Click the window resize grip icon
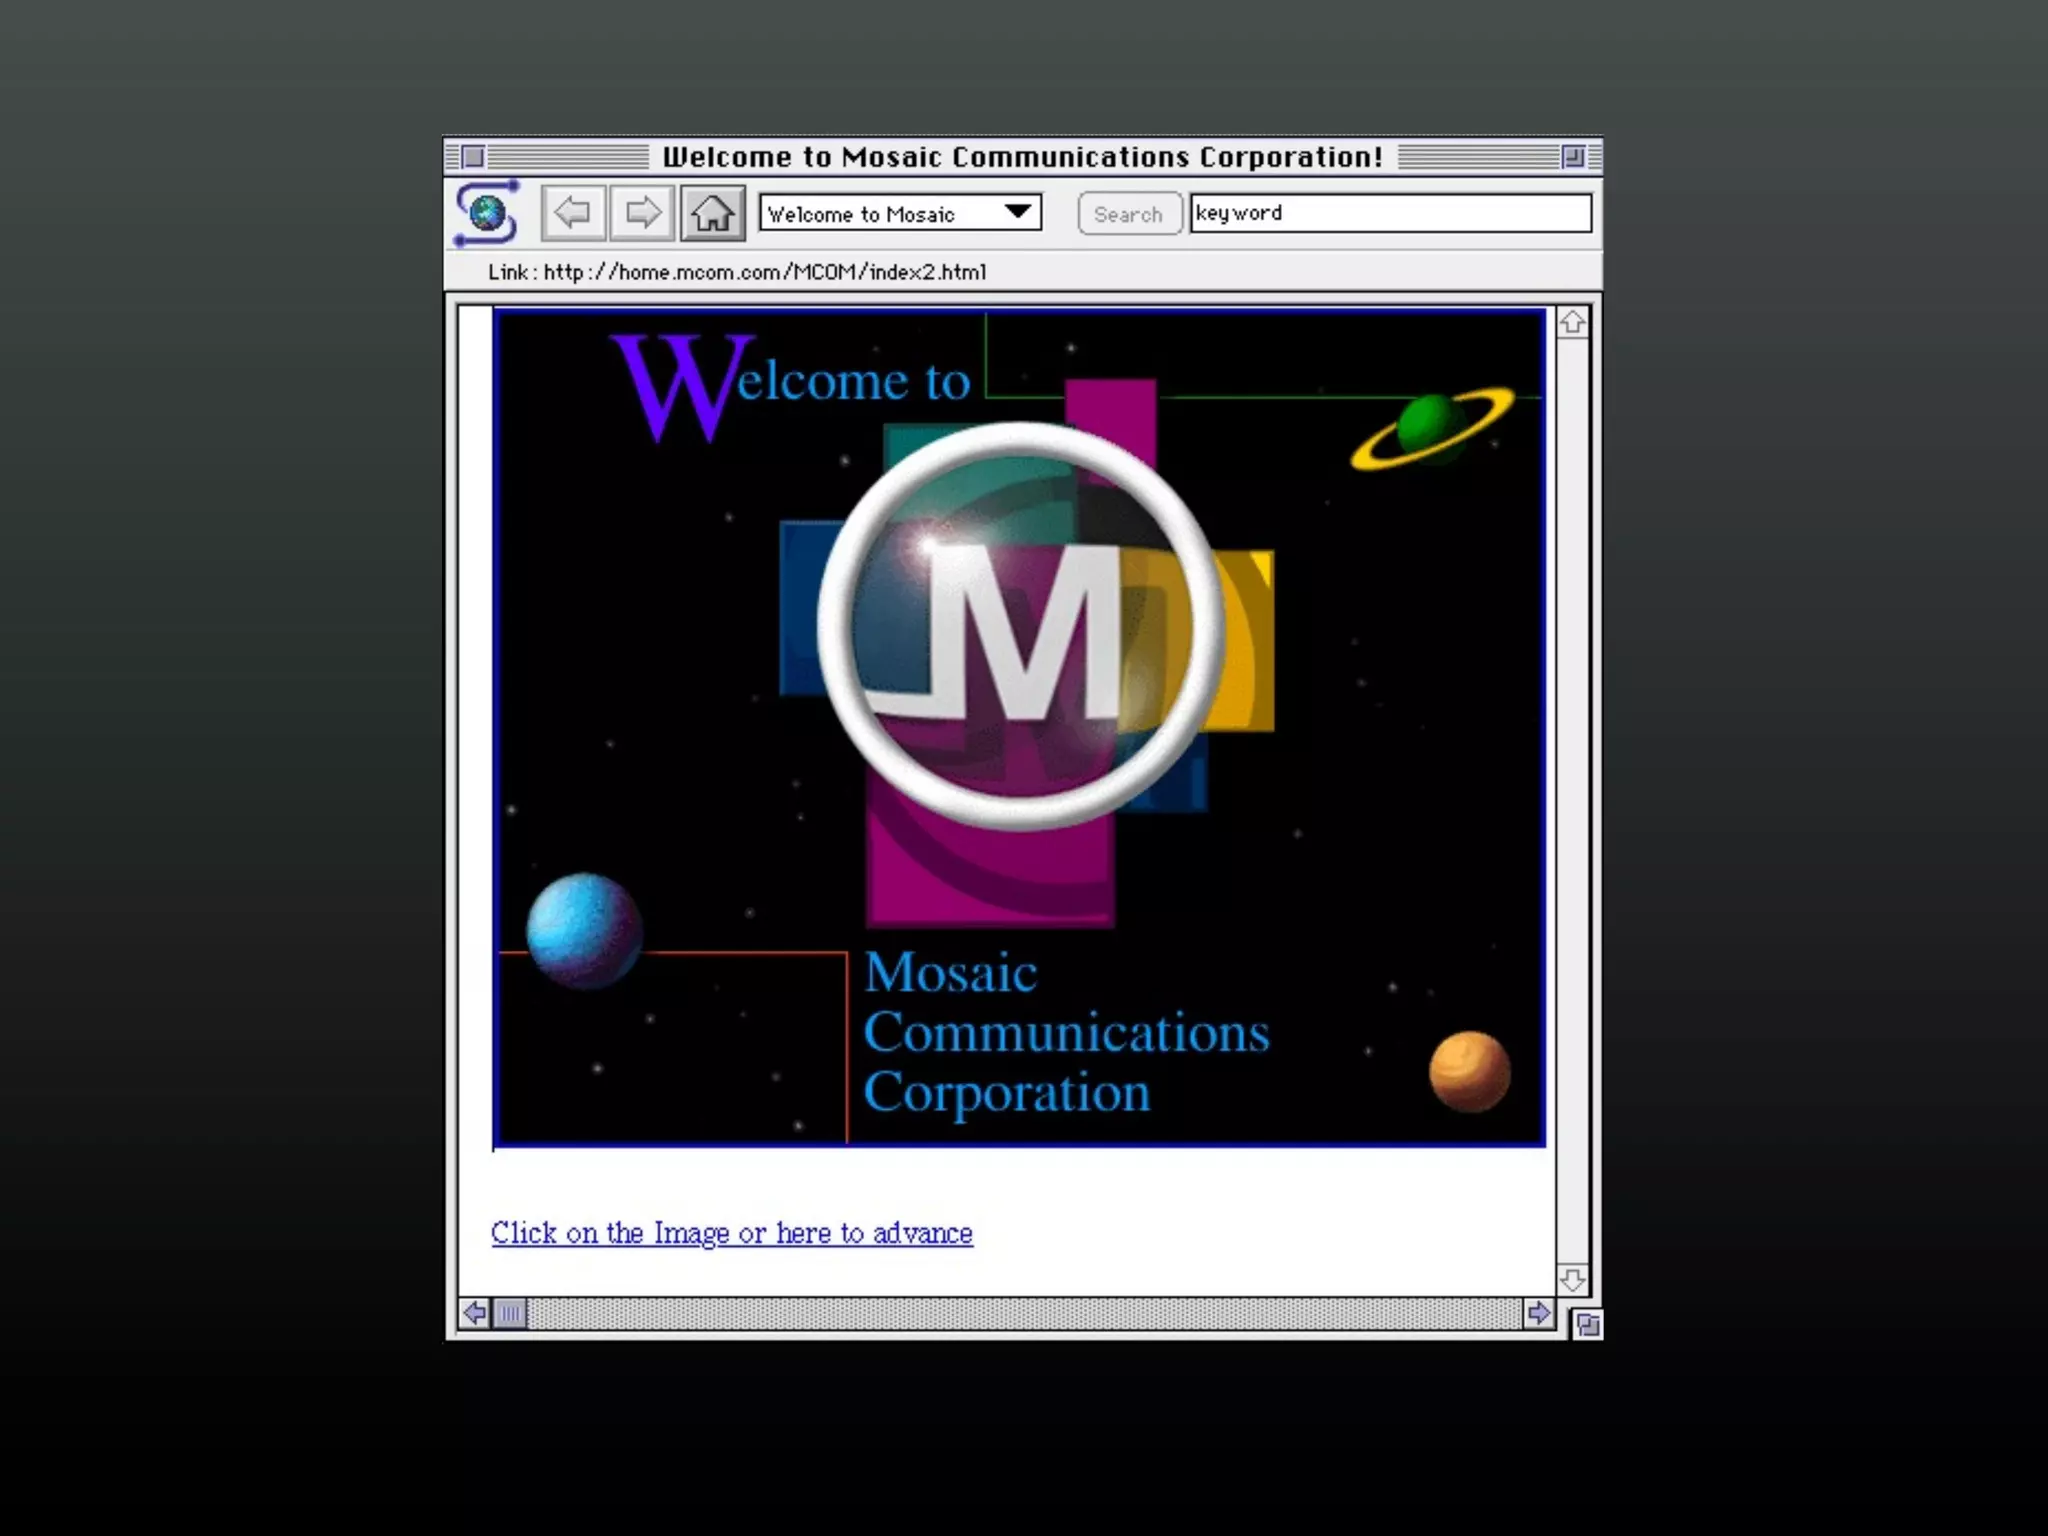2048x1536 pixels. click(x=1587, y=1325)
